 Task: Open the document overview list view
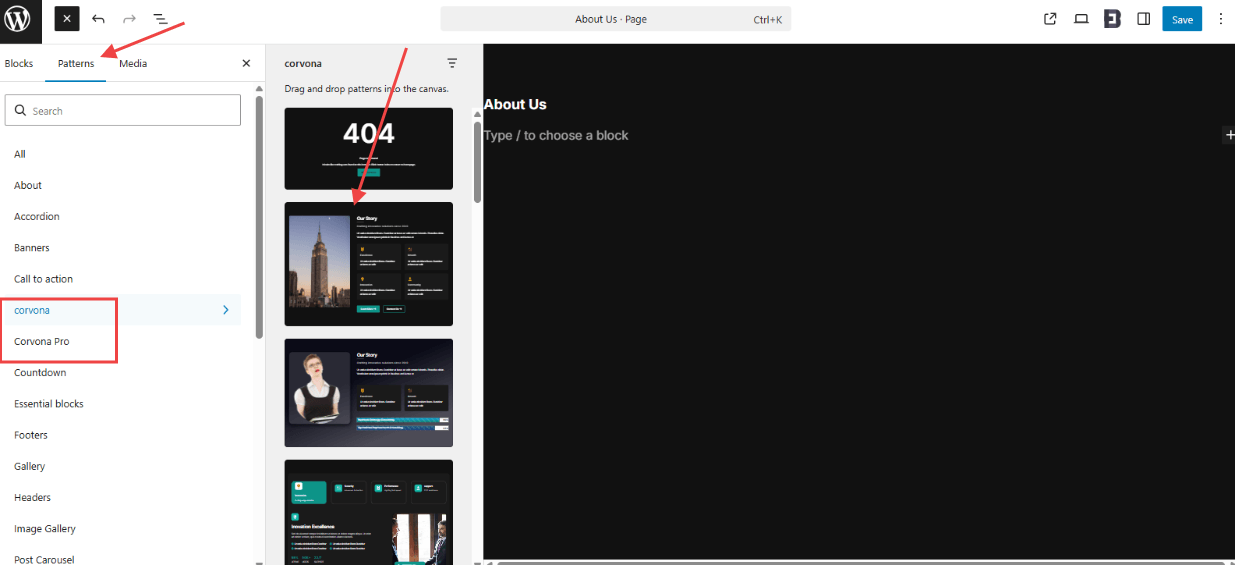click(160, 19)
